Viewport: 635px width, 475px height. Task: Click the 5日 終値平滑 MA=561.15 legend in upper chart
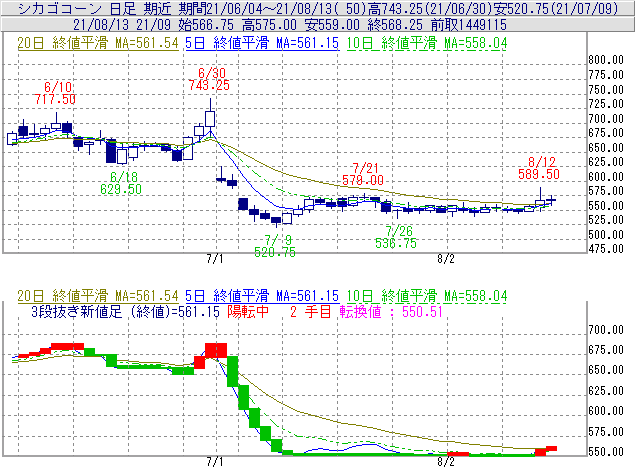262,43
